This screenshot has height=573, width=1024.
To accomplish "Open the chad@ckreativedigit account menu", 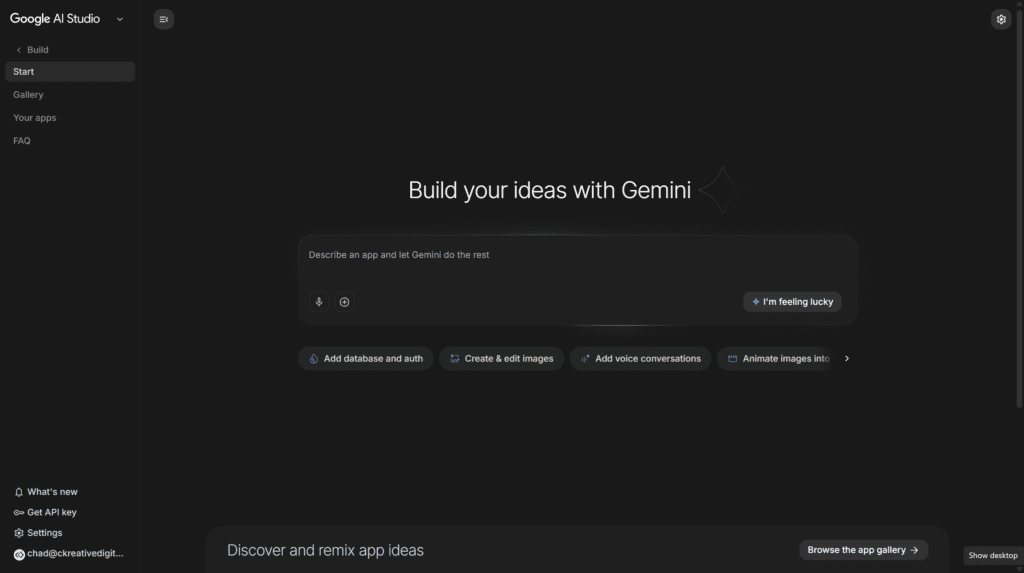I will (69, 553).
